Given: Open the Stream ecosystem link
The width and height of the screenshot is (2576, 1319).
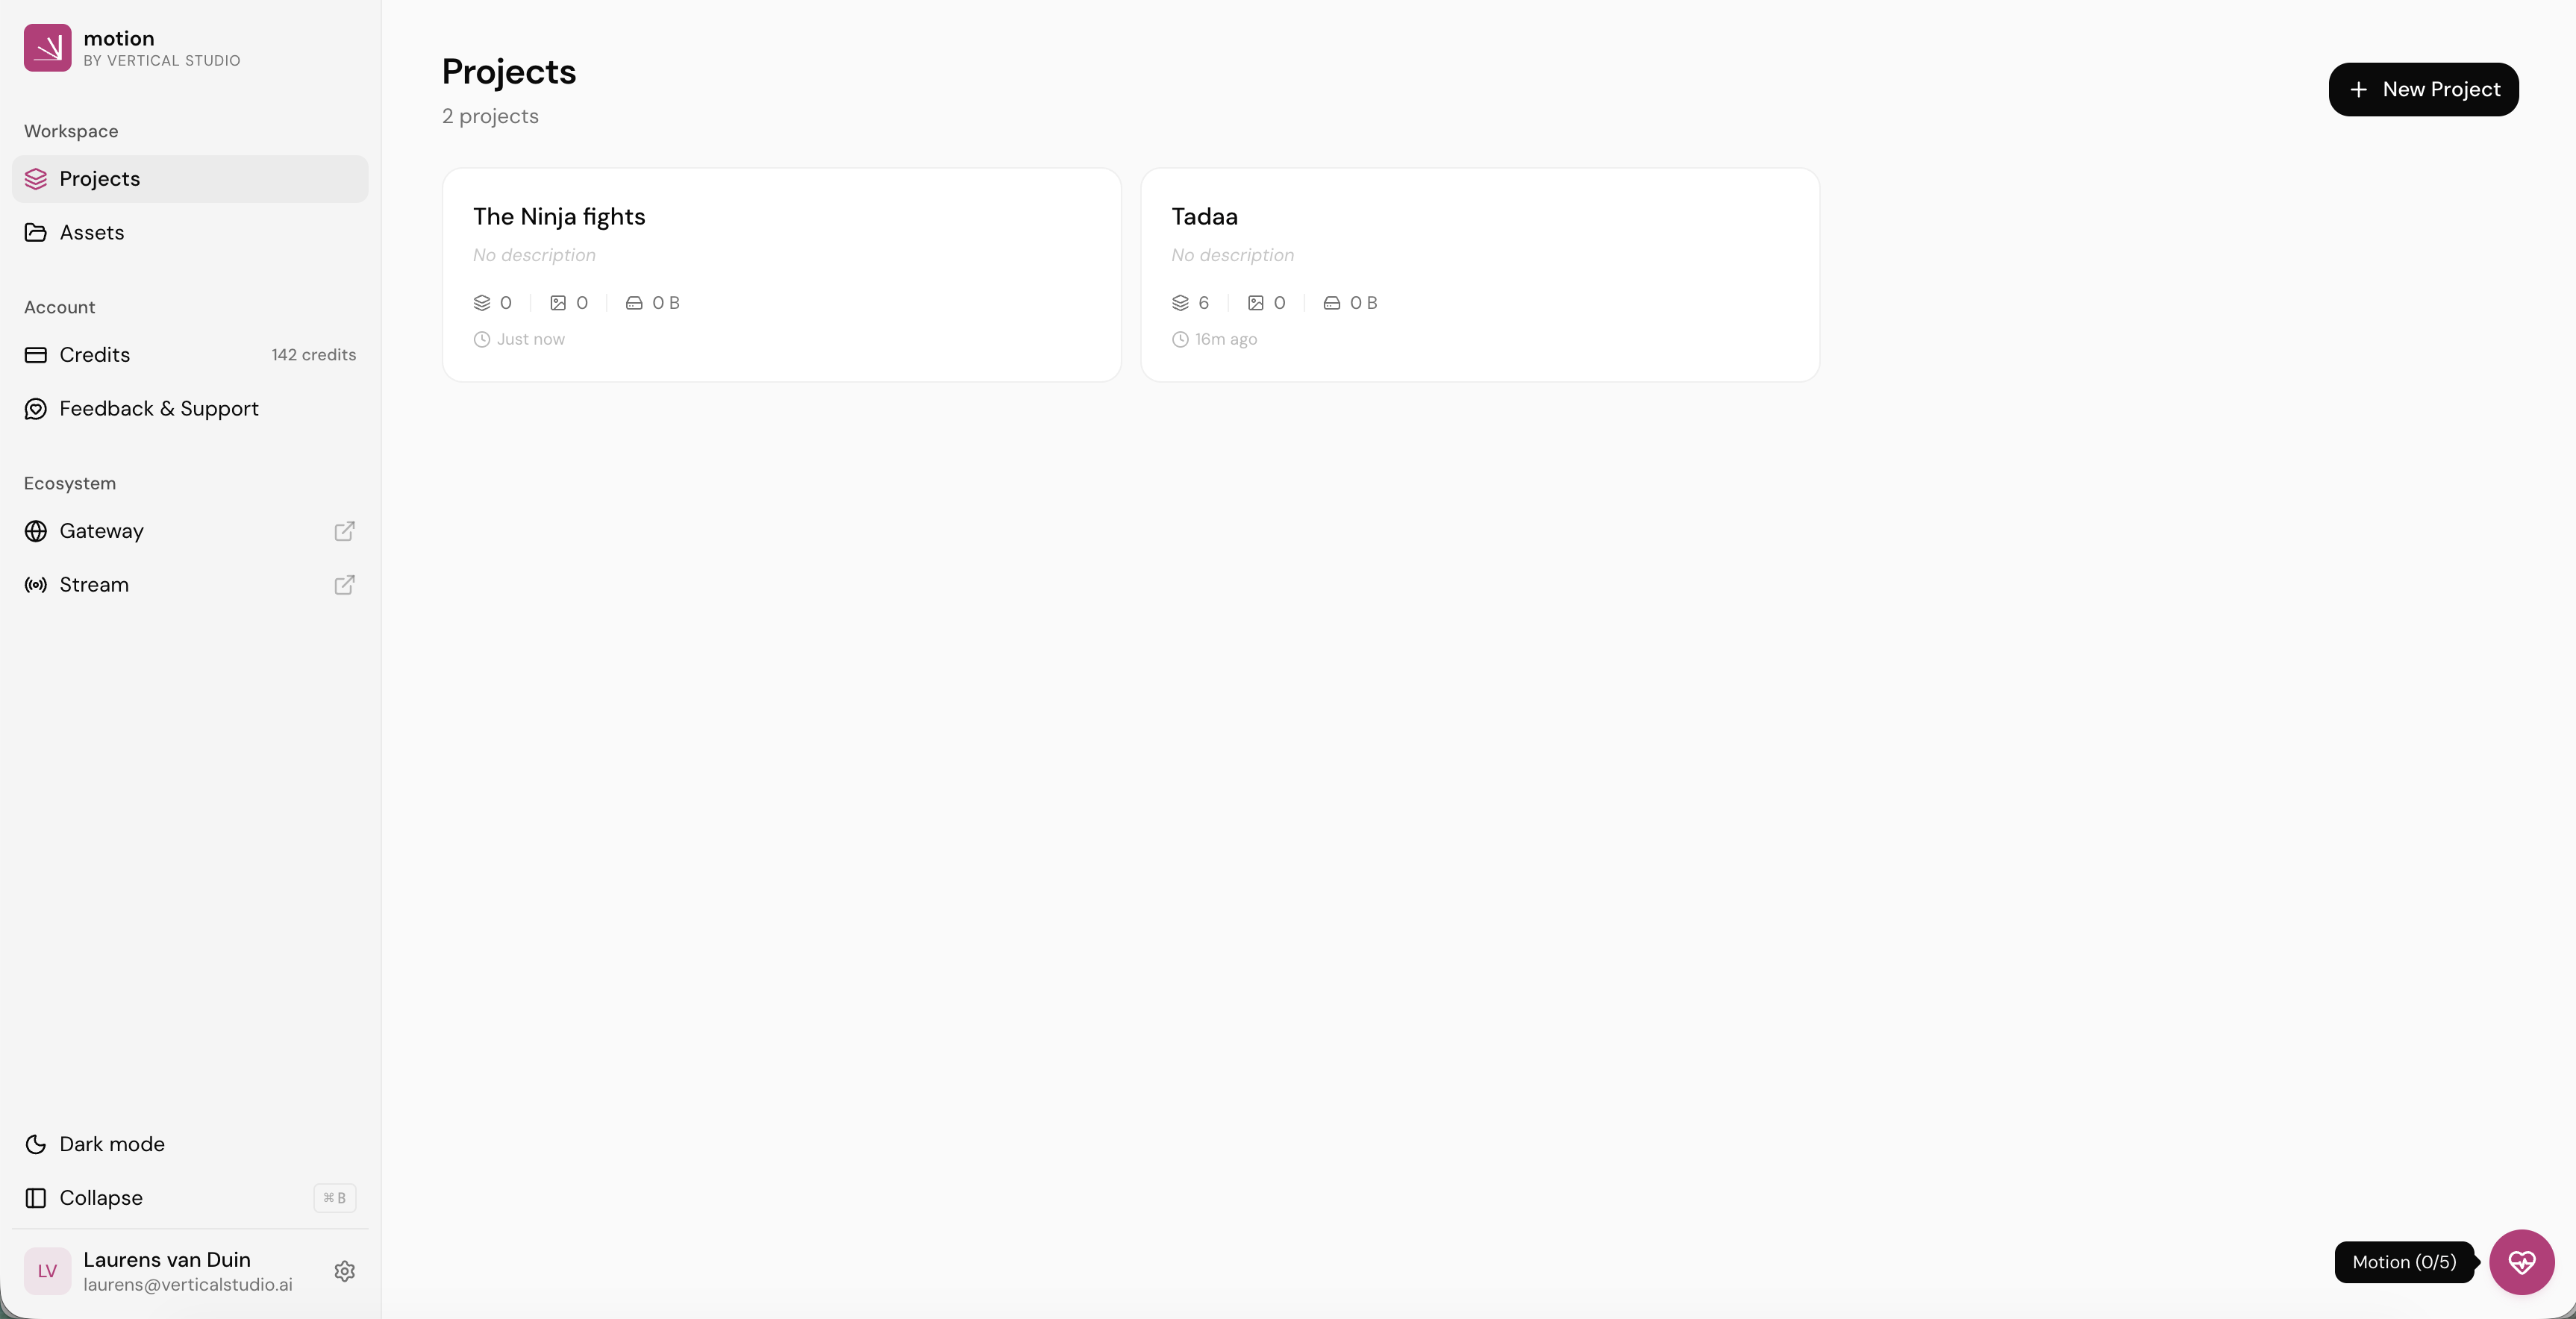Looking at the screenshot, I should pos(94,585).
